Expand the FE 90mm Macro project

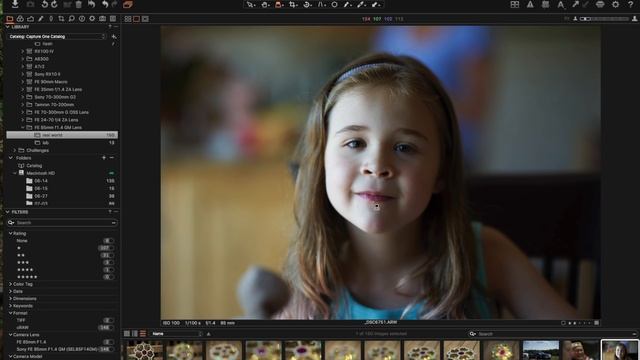22,82
